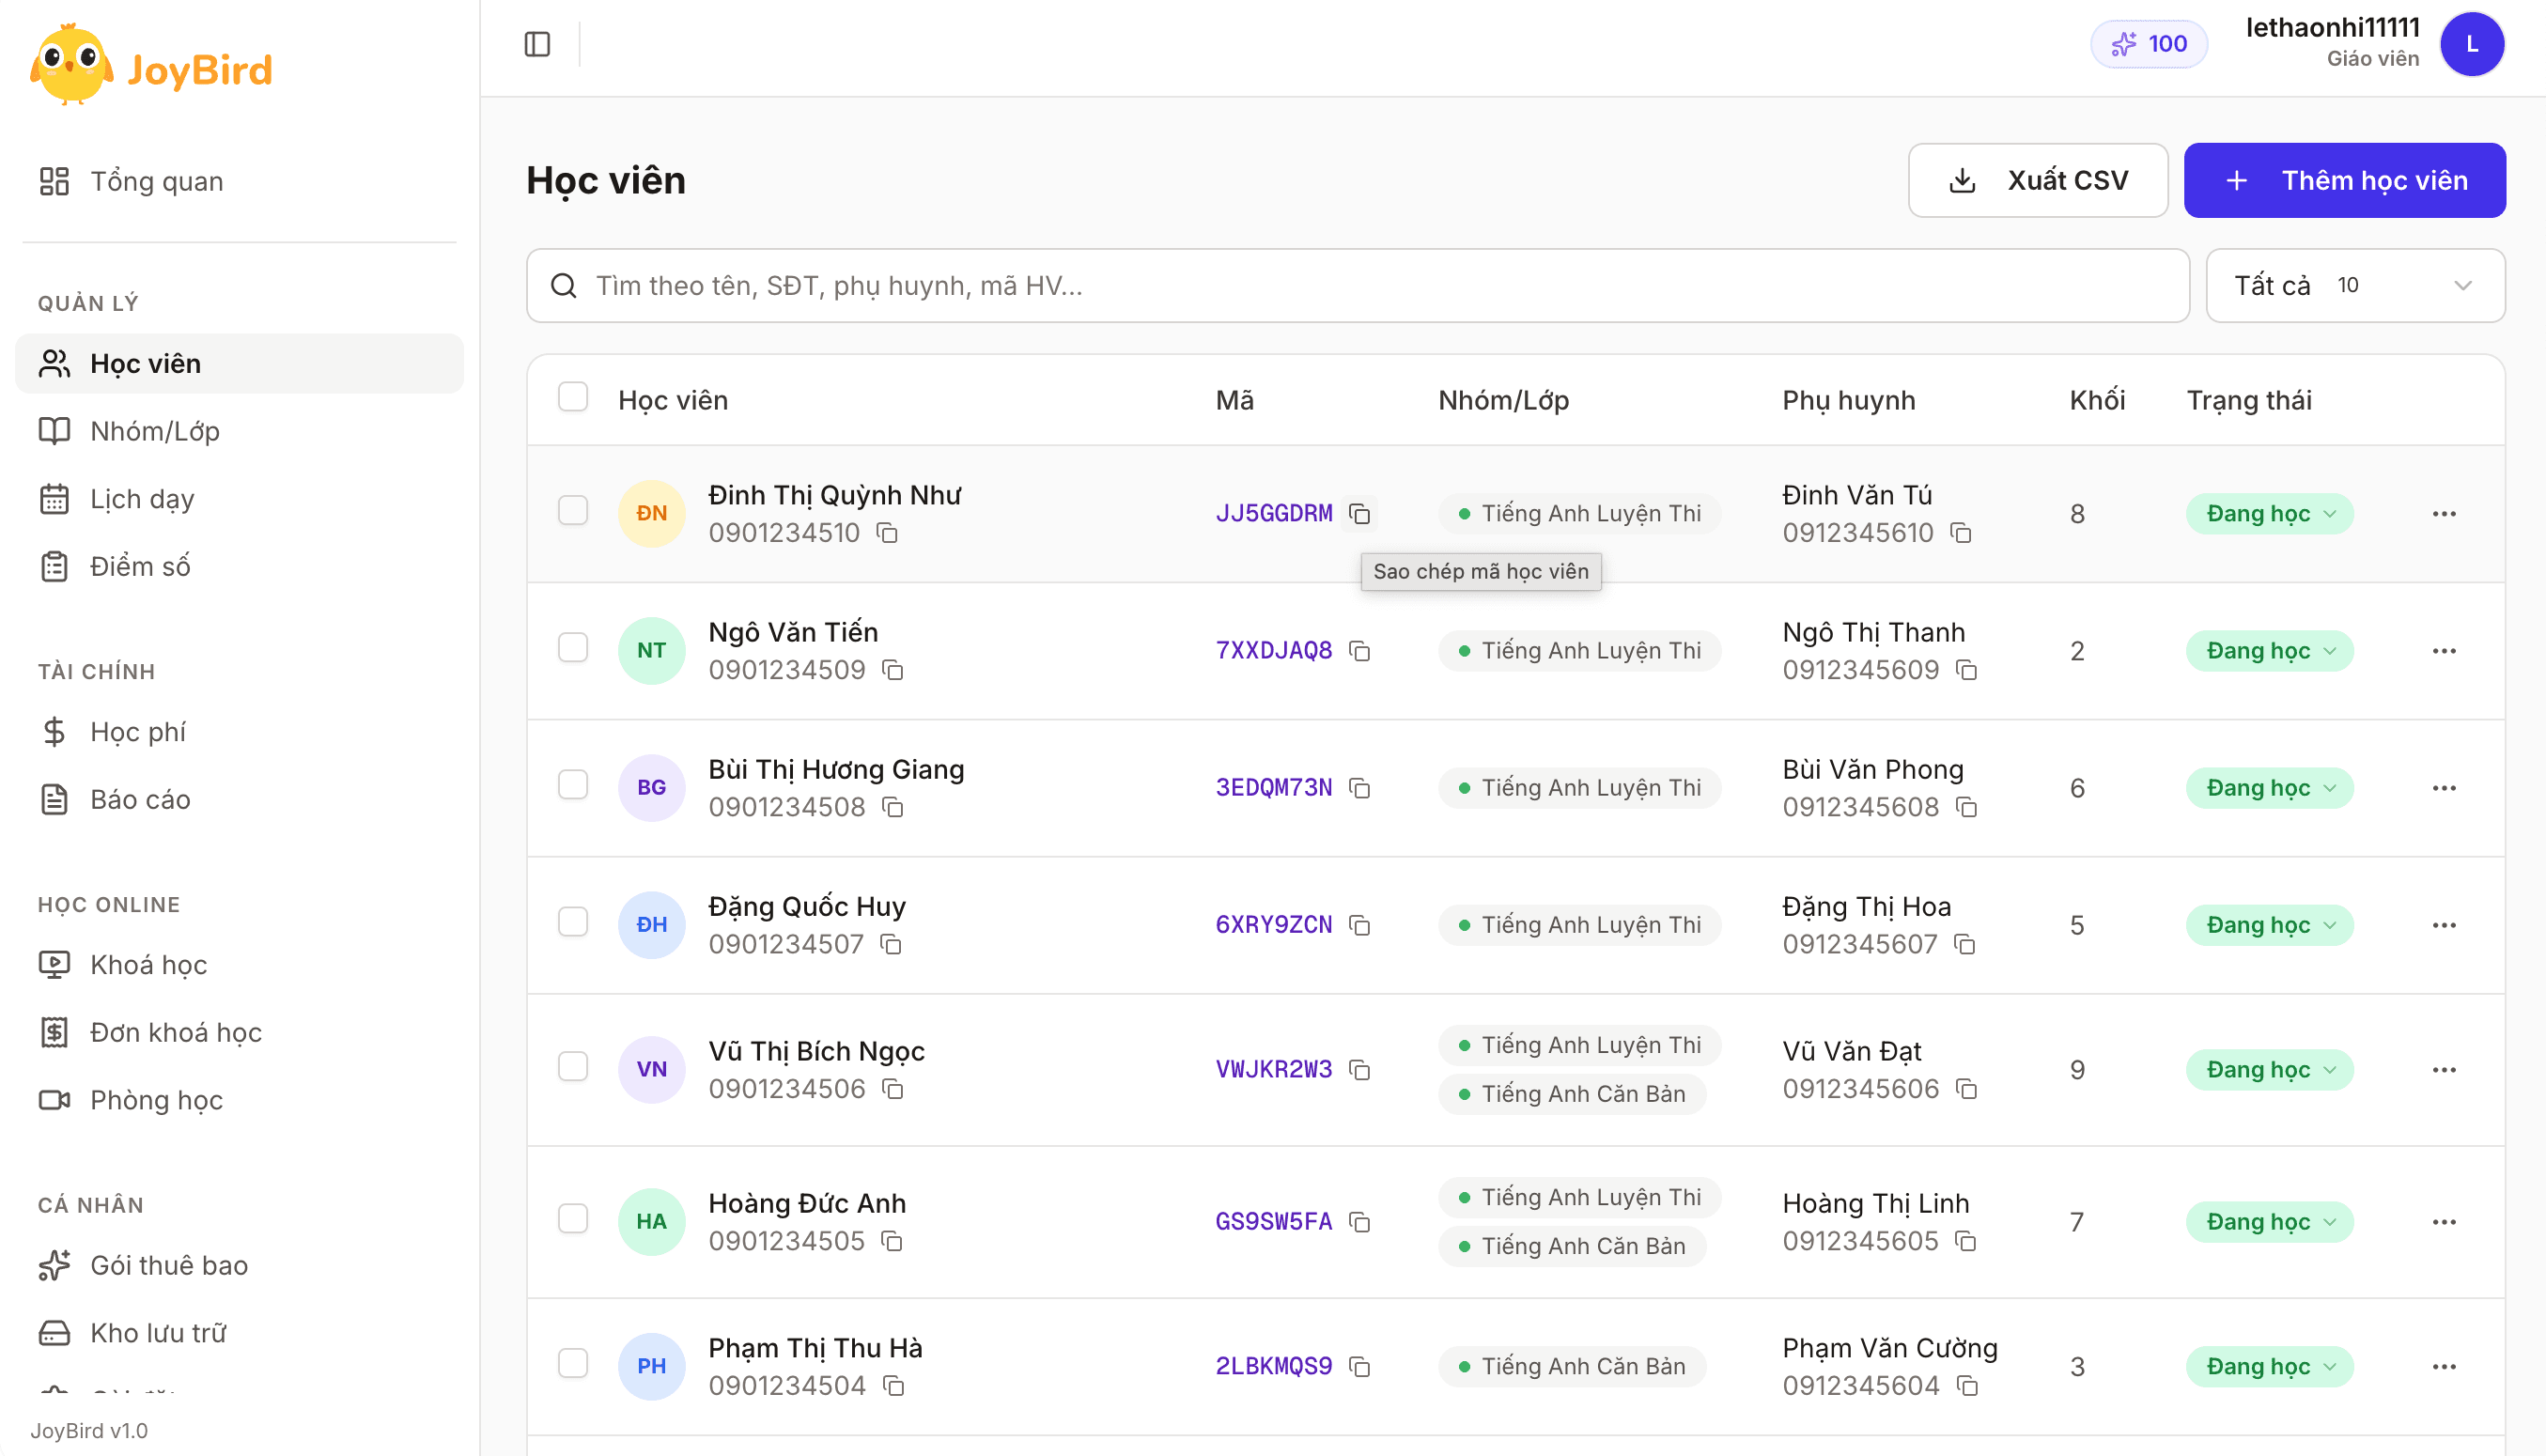Screen dimensions: 2546x1456
Task: Check the box for Ngô Văn Tiến
Action: click(573, 647)
